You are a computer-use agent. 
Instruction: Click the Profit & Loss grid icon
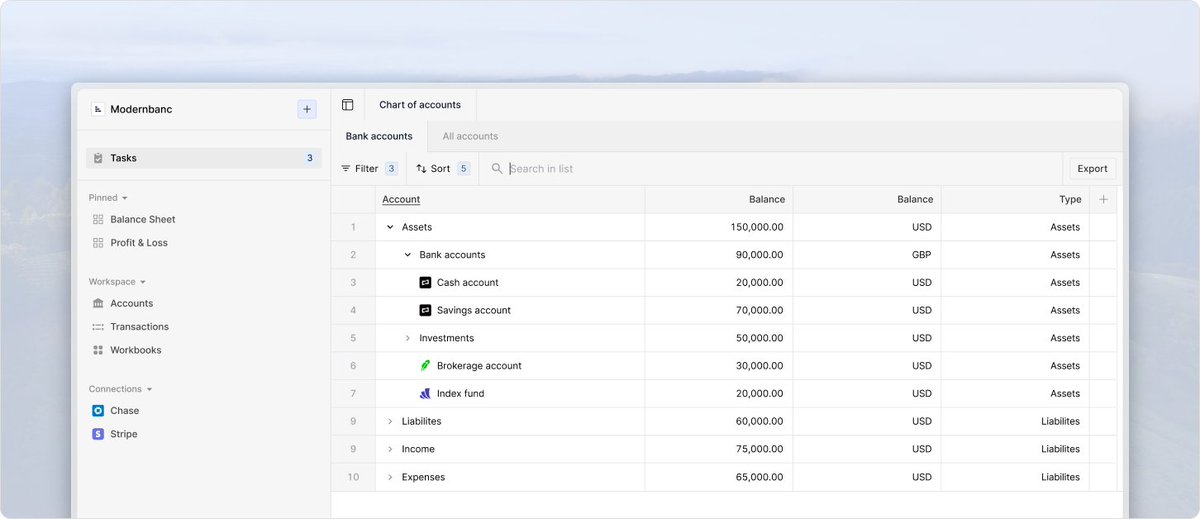point(98,243)
